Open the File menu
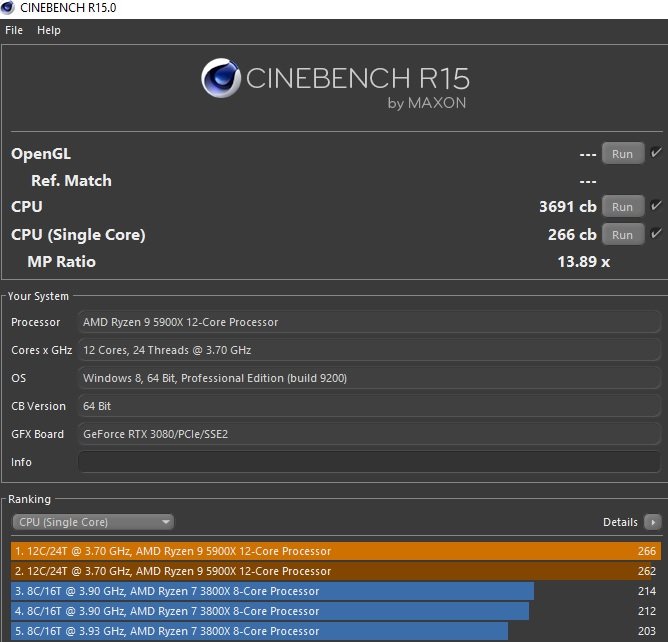 pyautogui.click(x=14, y=30)
